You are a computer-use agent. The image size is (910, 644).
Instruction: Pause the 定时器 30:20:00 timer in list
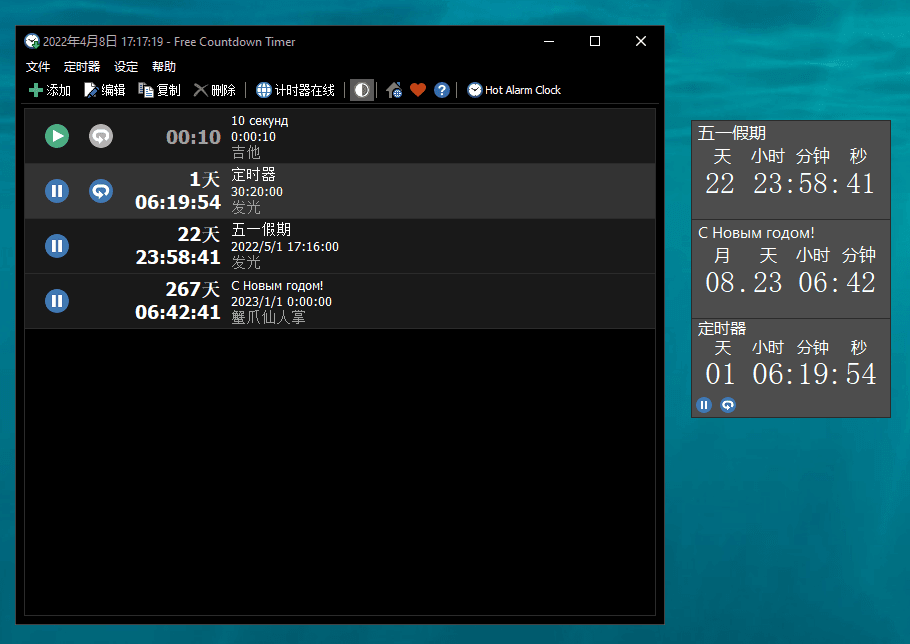pyautogui.click(x=57, y=191)
